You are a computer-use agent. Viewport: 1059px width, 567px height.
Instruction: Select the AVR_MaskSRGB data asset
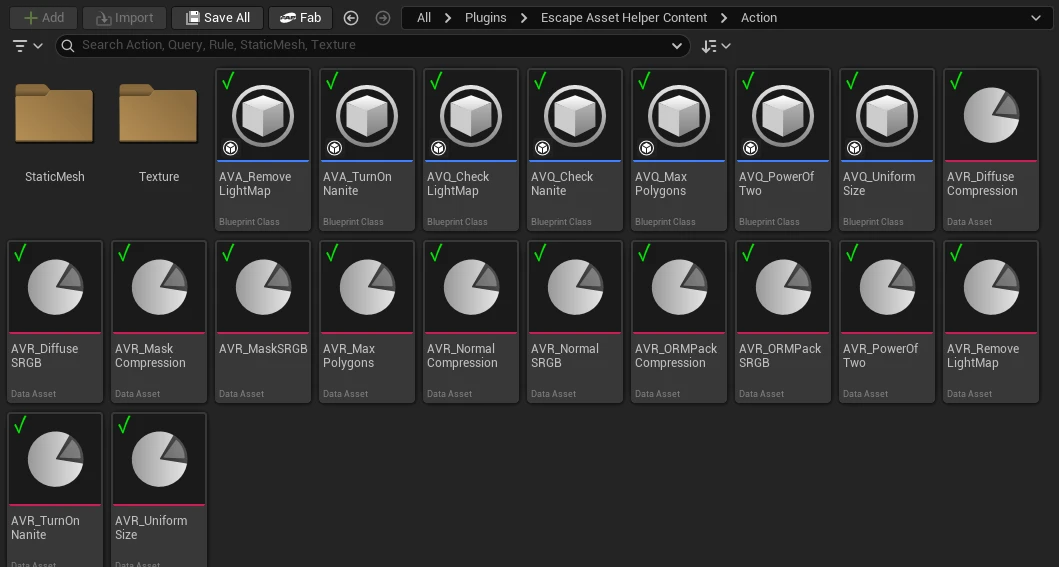[263, 322]
